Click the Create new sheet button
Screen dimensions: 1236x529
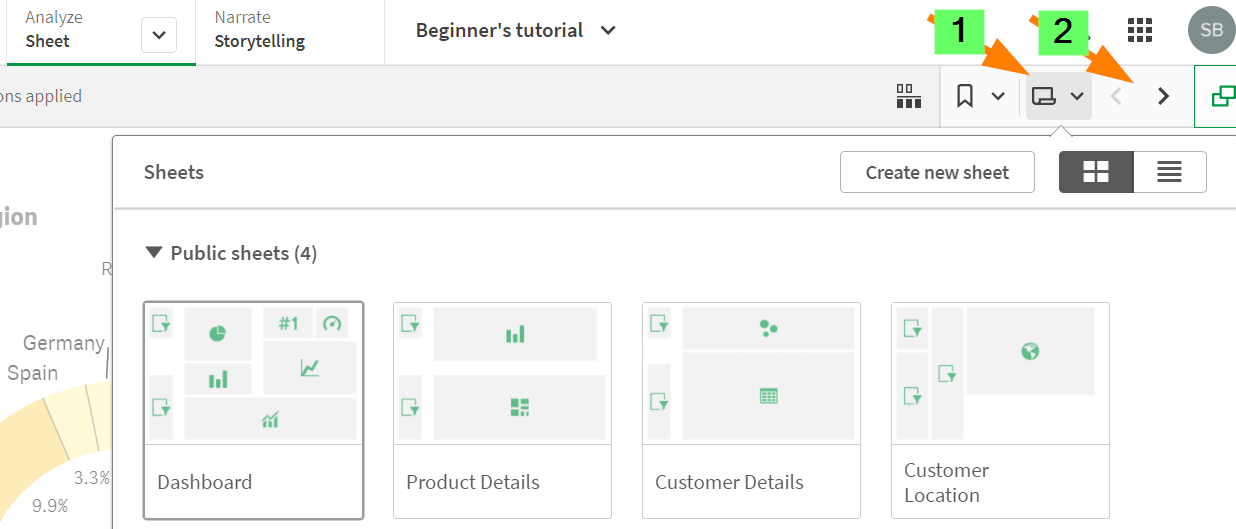point(937,172)
